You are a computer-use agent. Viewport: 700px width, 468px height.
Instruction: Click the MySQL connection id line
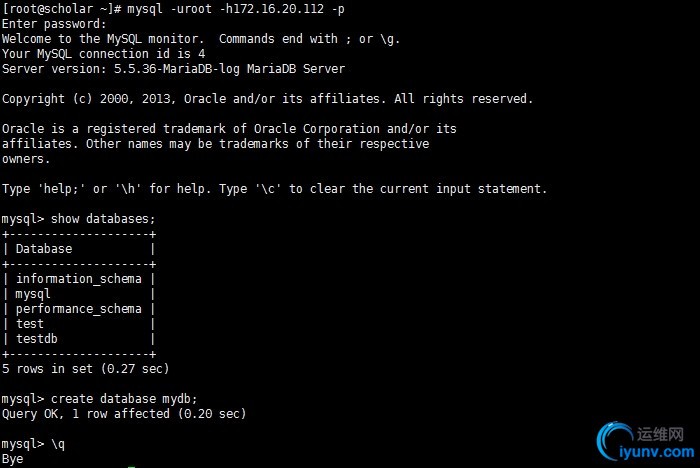click(x=104, y=53)
